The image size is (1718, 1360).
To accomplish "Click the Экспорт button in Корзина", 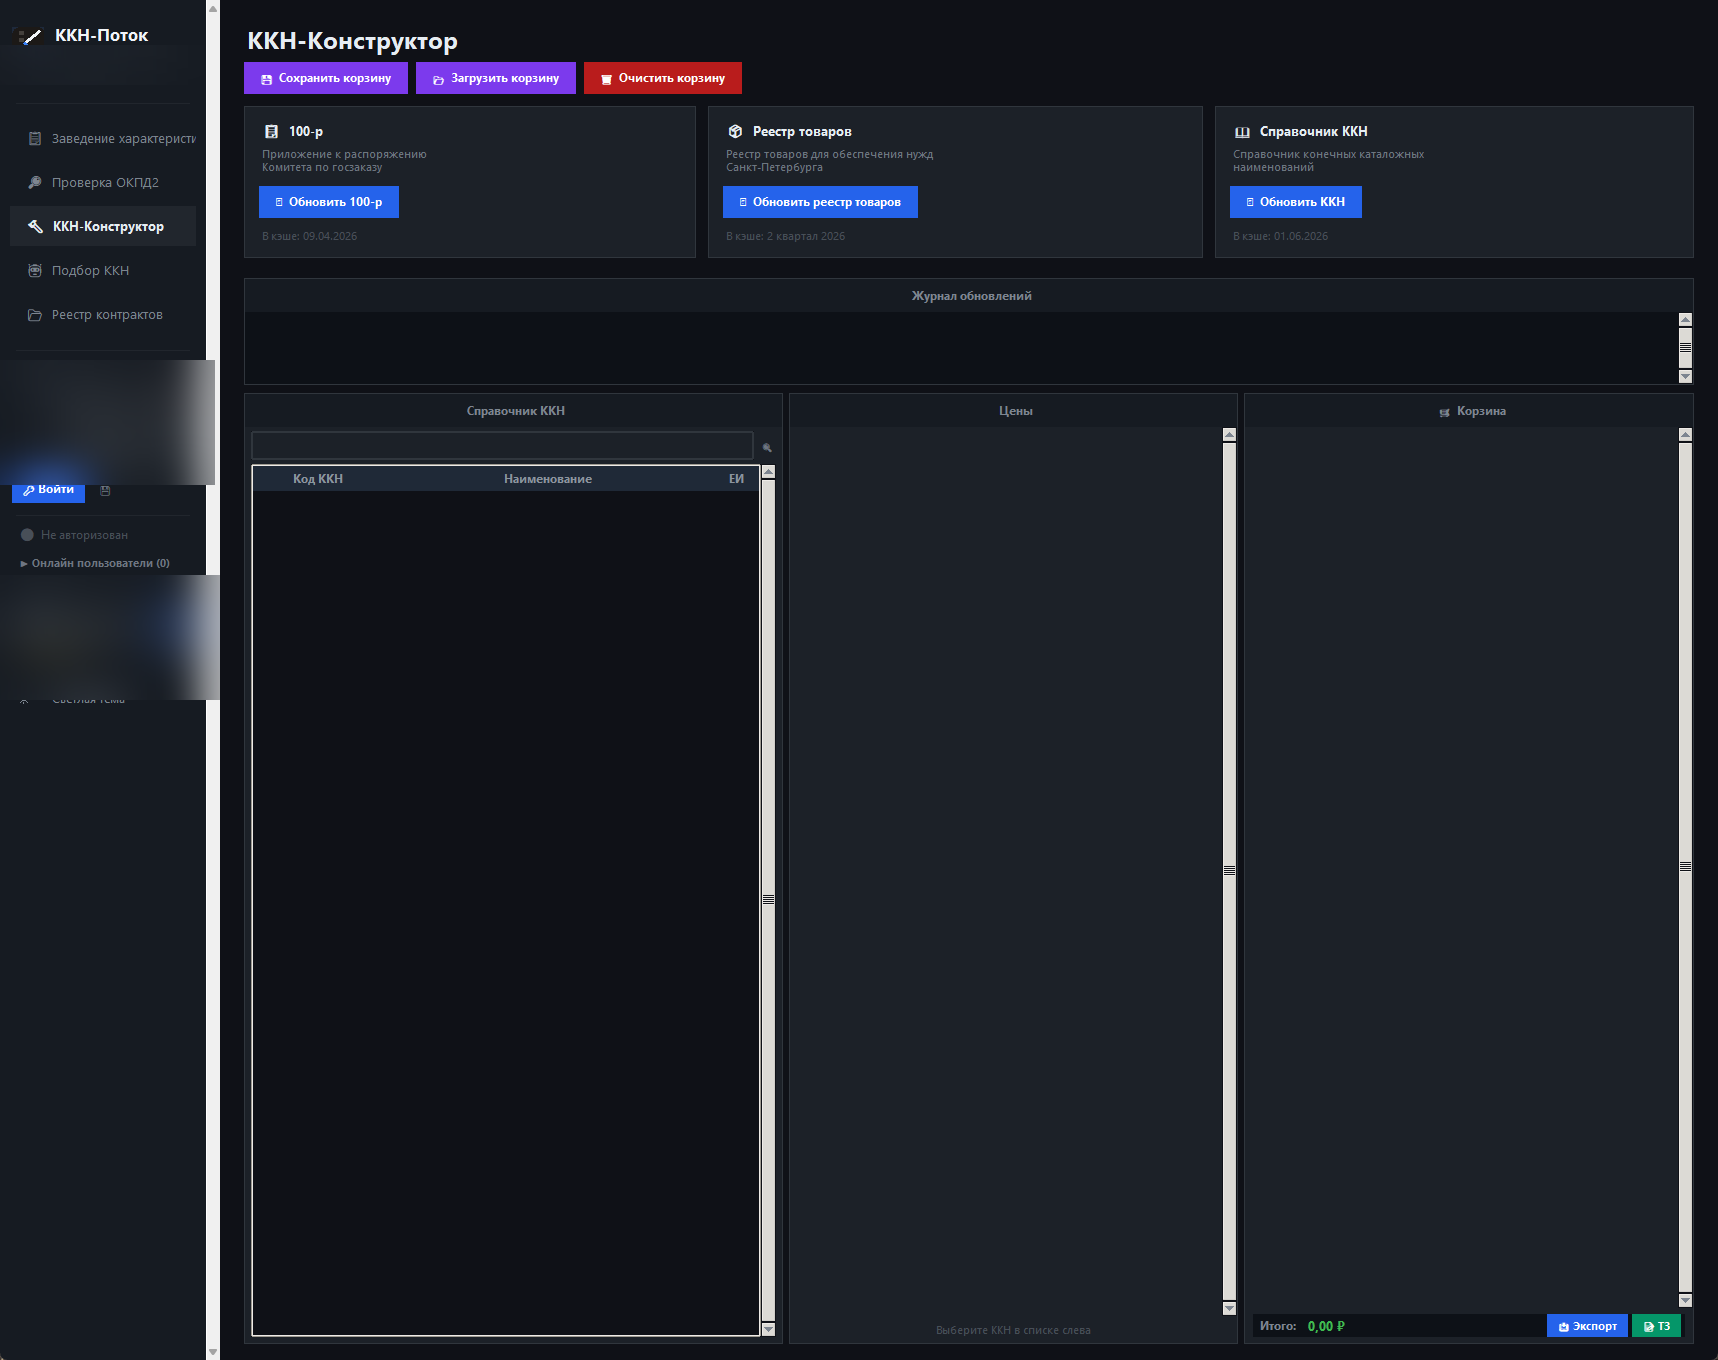I will point(1587,1326).
